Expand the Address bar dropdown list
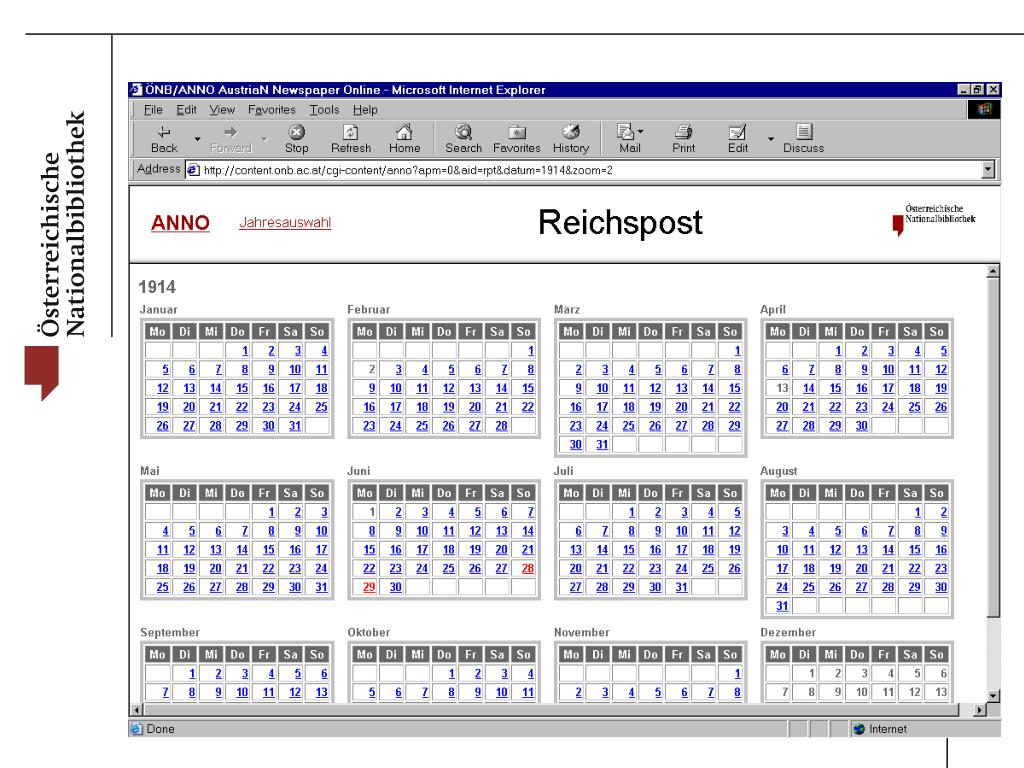The width and height of the screenshot is (1024, 768). (x=987, y=170)
